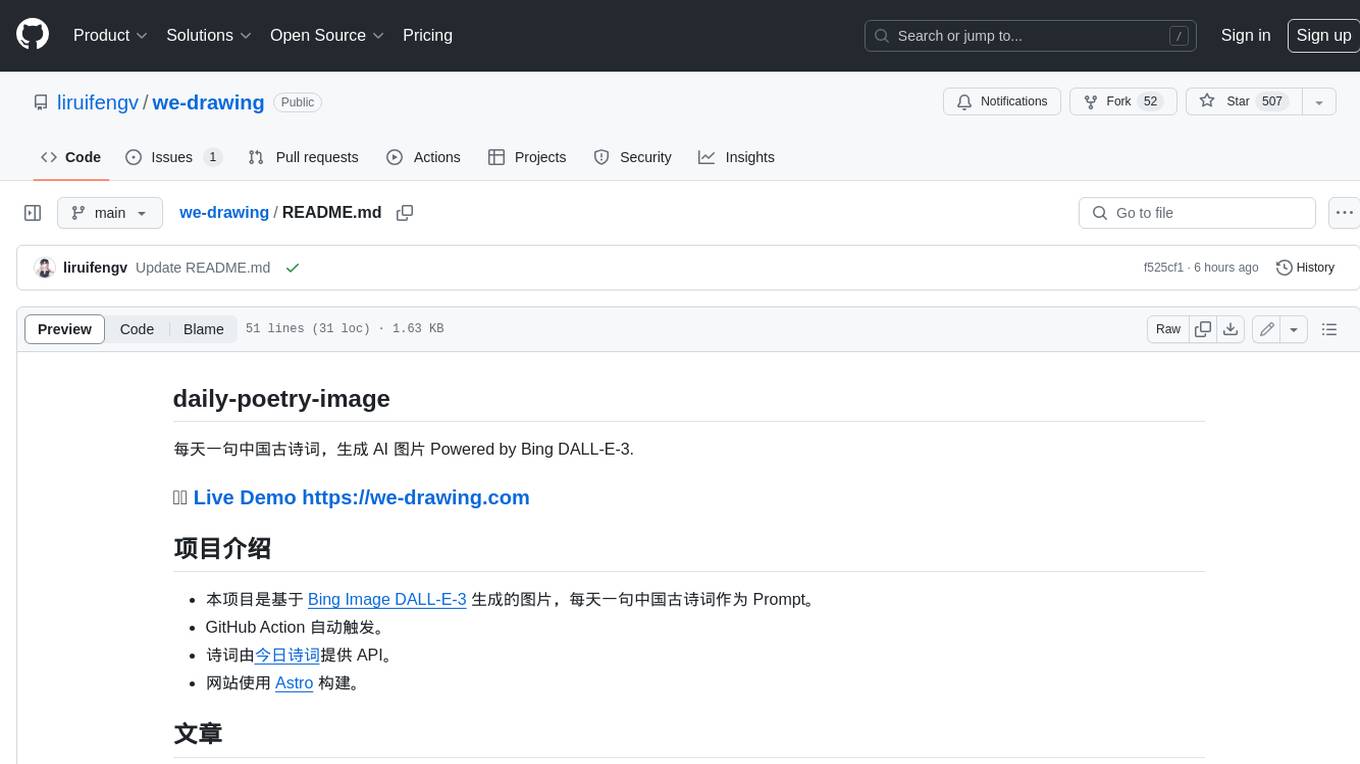The image size is (1360, 764).
Task: Switch to the Insights tab
Action: click(736, 157)
